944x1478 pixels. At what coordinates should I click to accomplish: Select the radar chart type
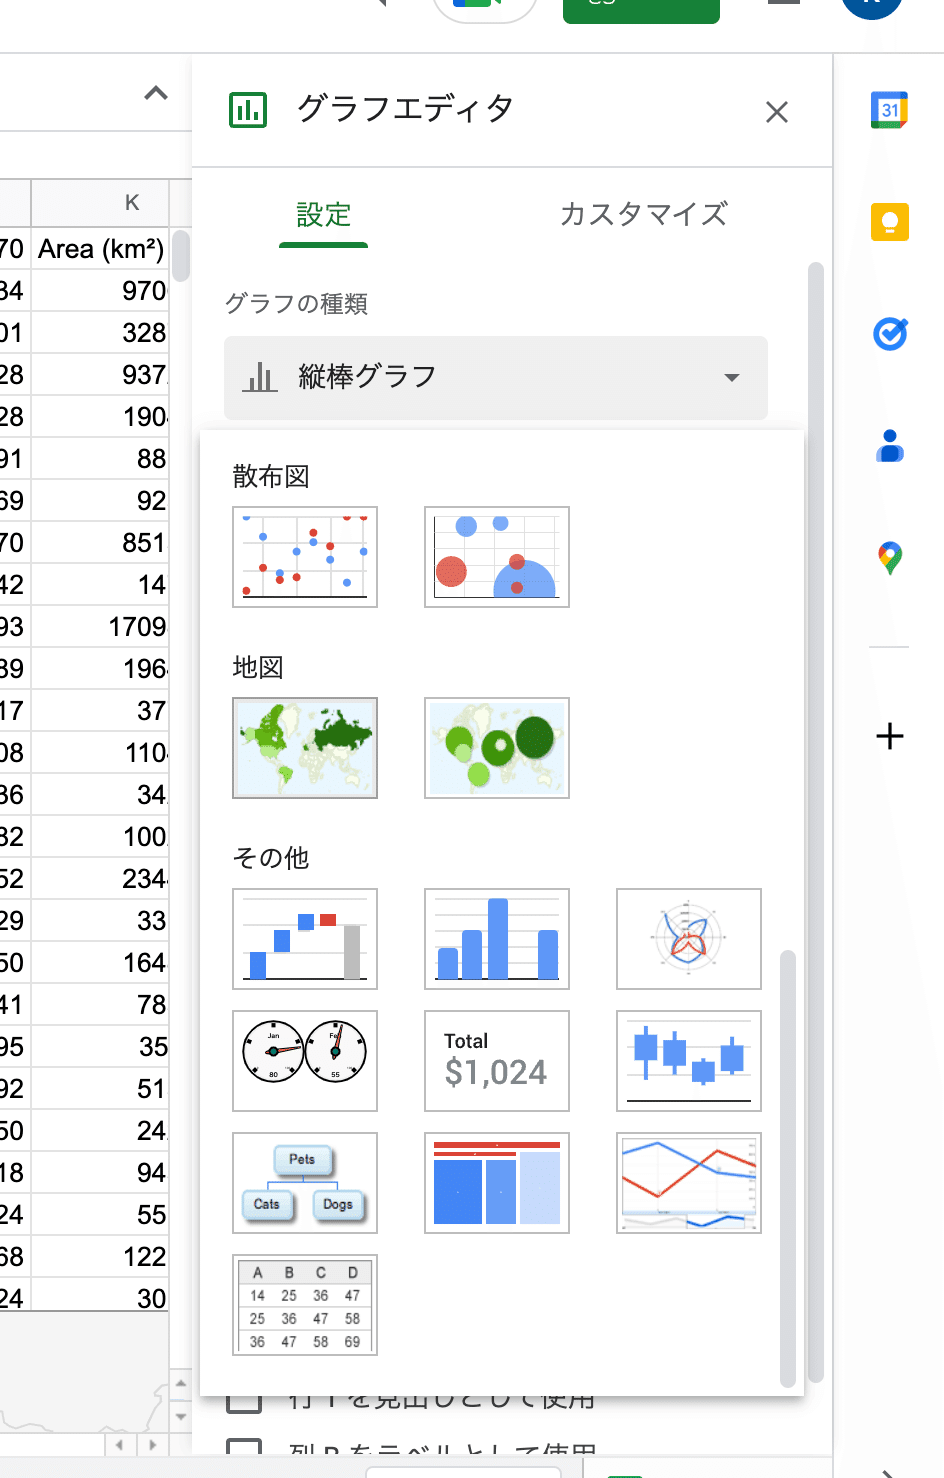point(688,938)
